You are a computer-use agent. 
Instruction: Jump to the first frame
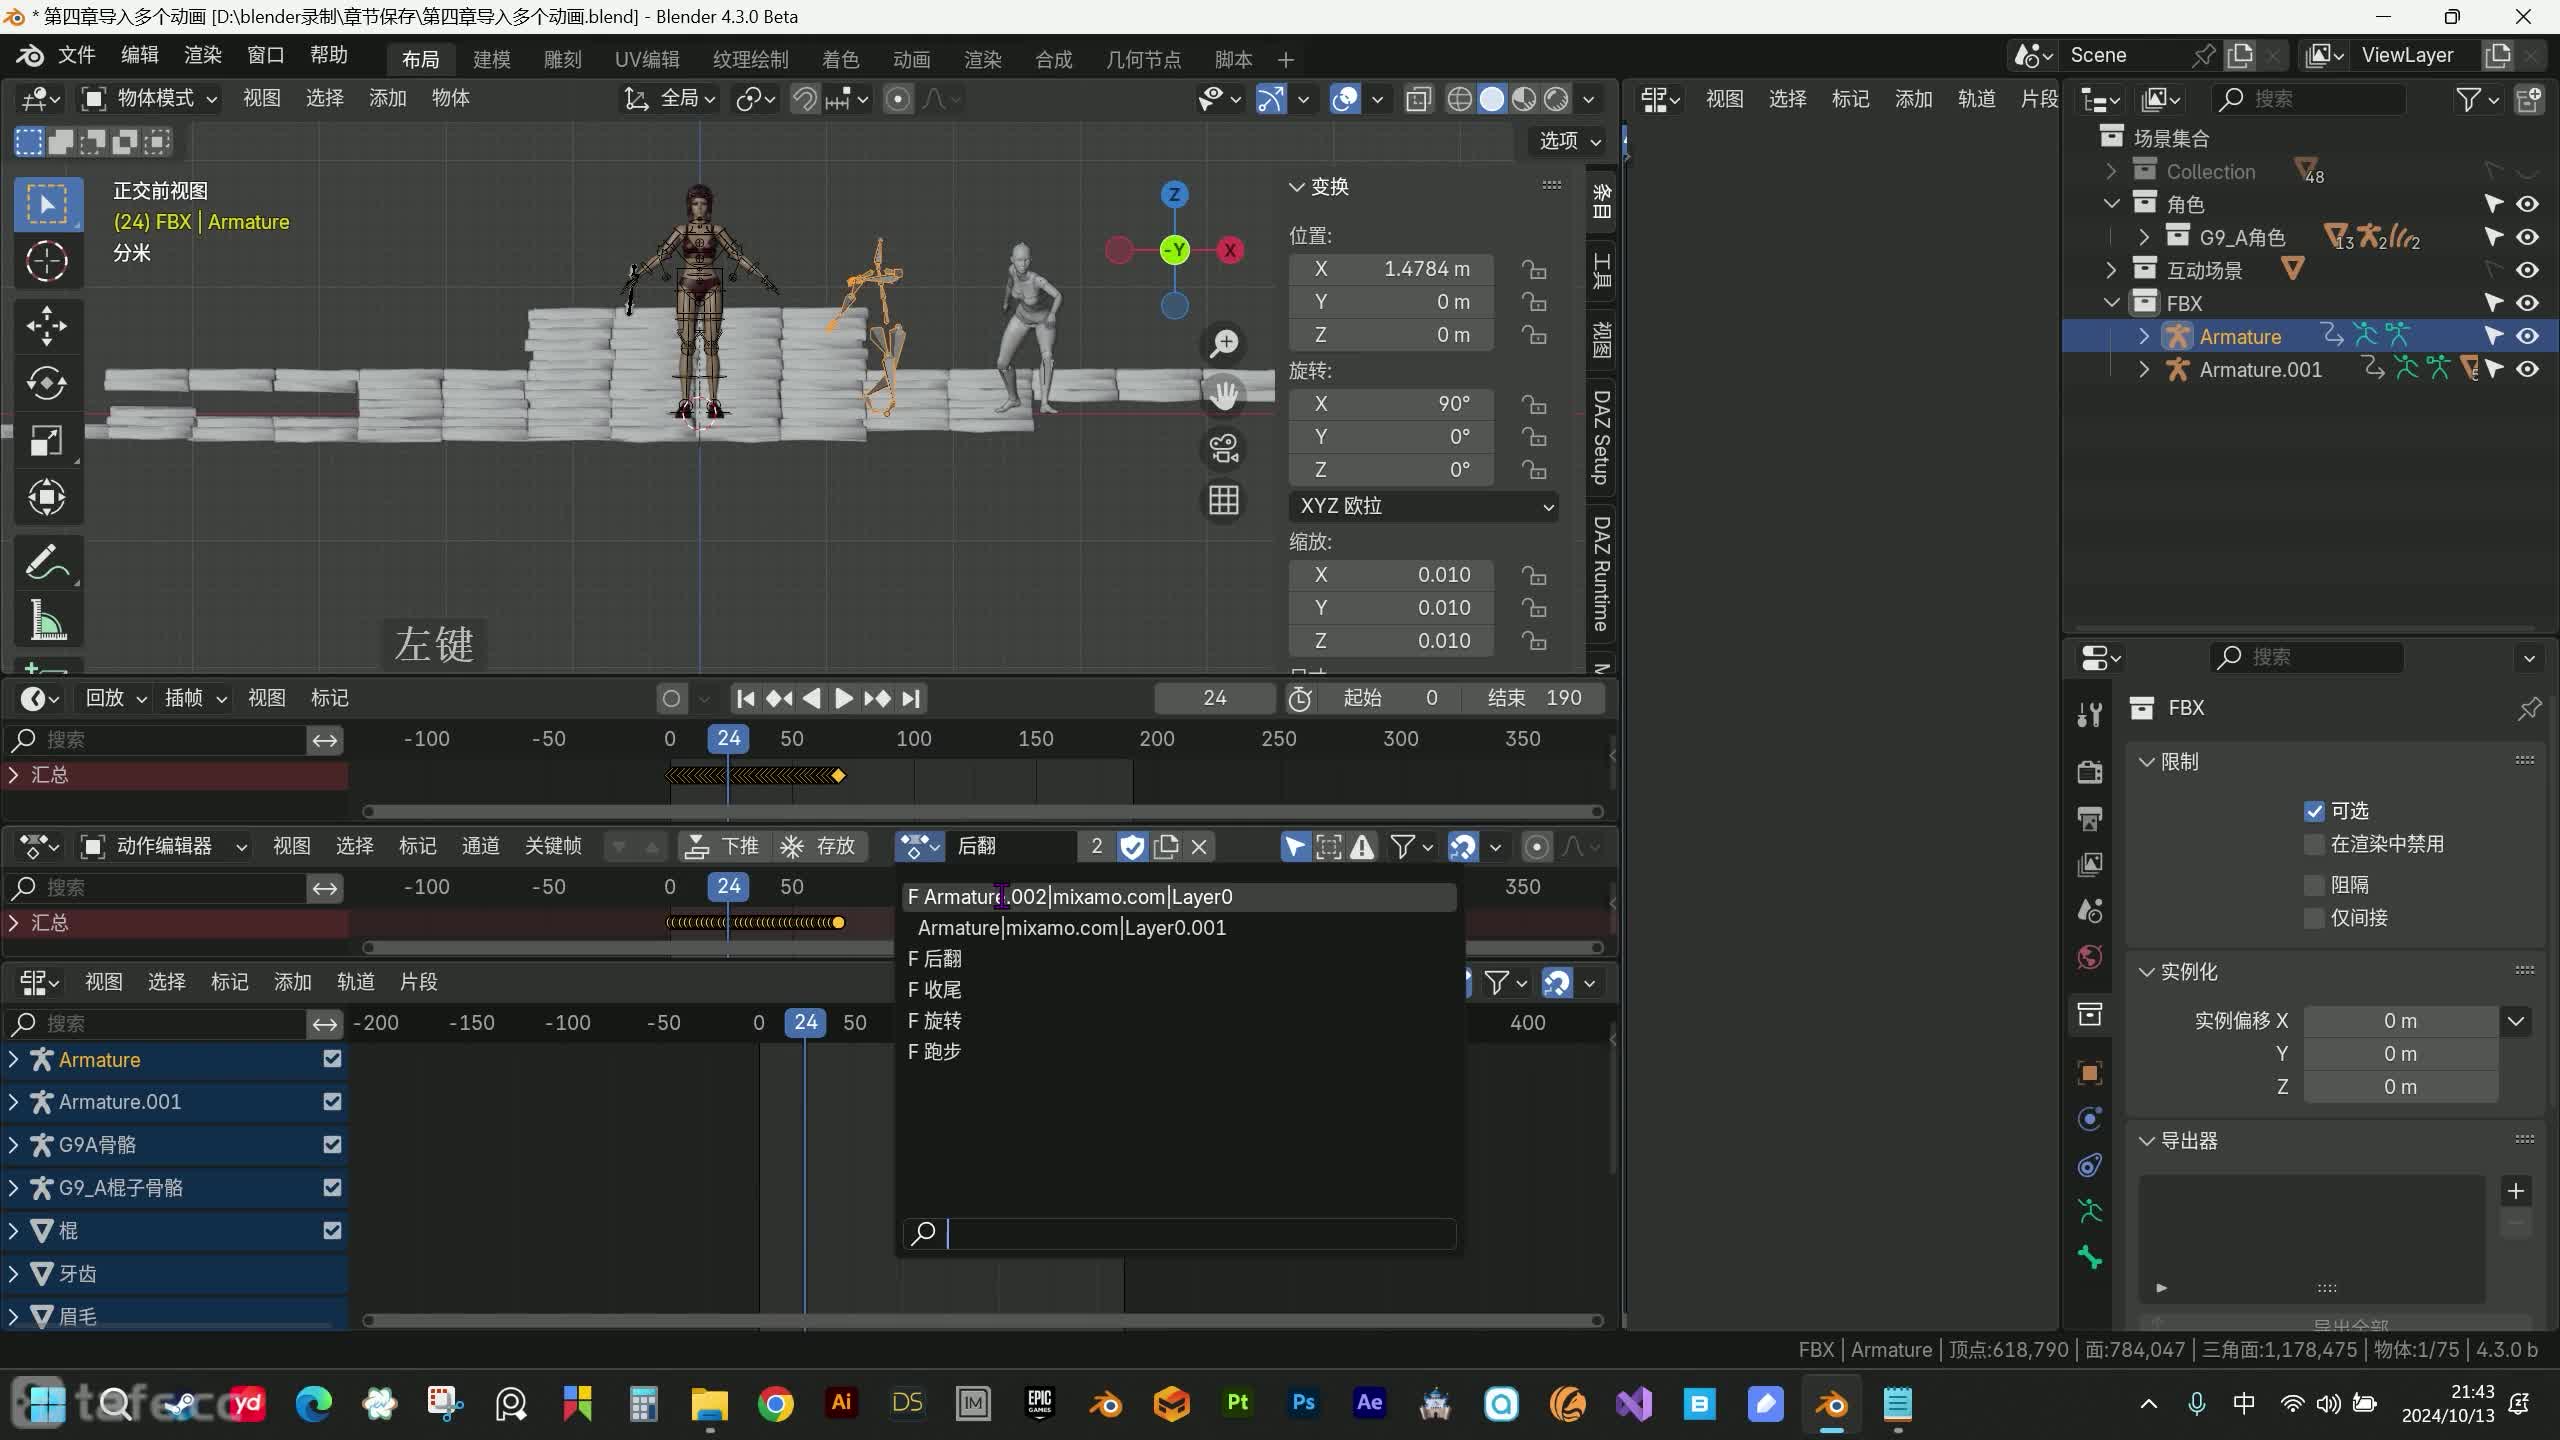coord(745,698)
